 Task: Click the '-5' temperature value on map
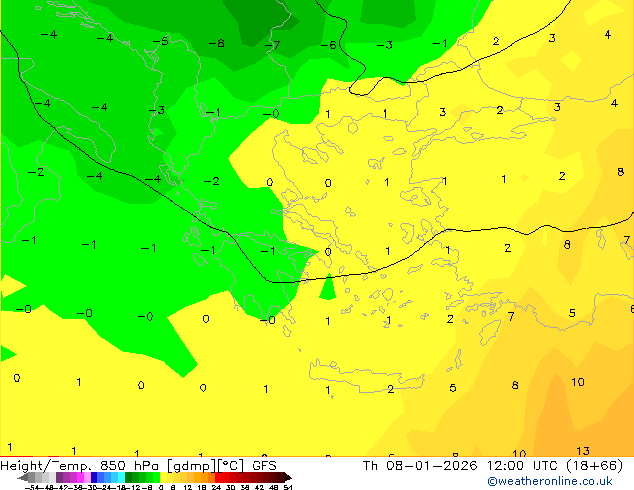tap(161, 41)
